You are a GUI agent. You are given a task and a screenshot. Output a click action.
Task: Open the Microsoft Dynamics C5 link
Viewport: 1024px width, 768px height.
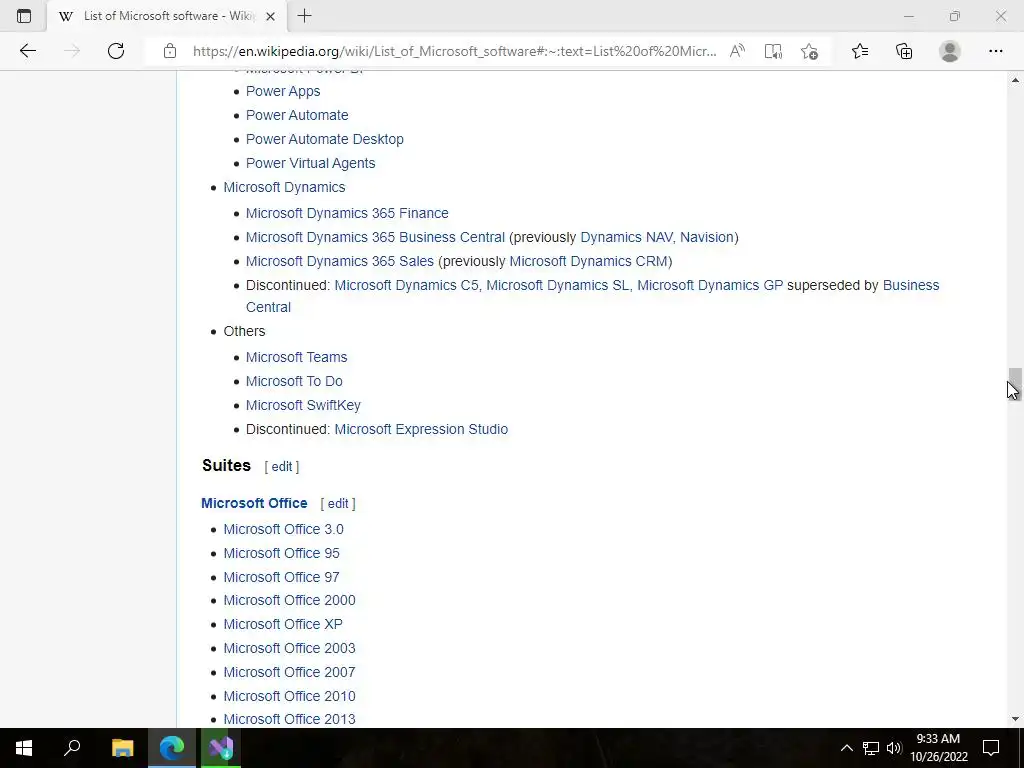(406, 285)
